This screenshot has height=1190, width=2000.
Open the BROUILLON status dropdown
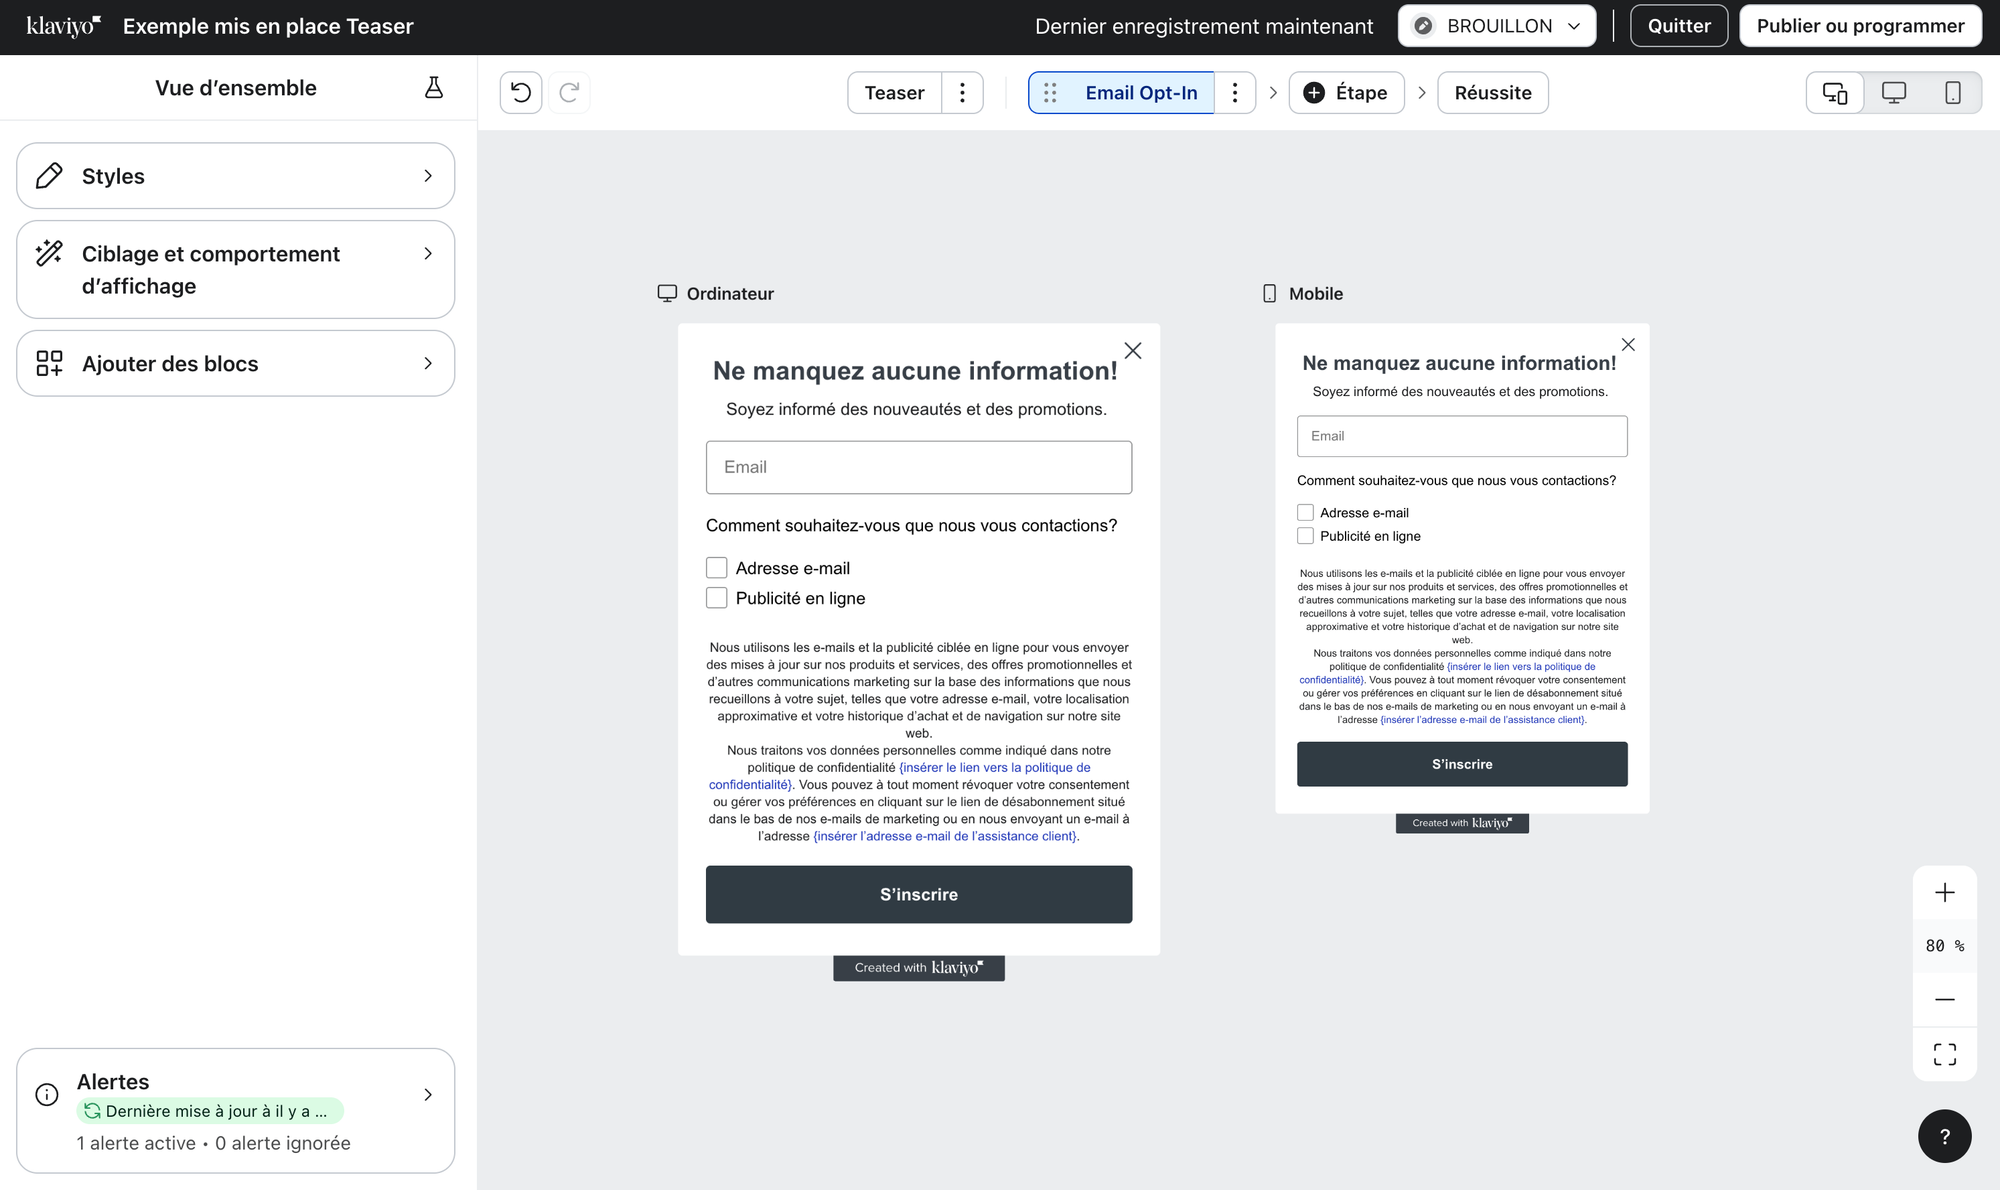tap(1496, 26)
